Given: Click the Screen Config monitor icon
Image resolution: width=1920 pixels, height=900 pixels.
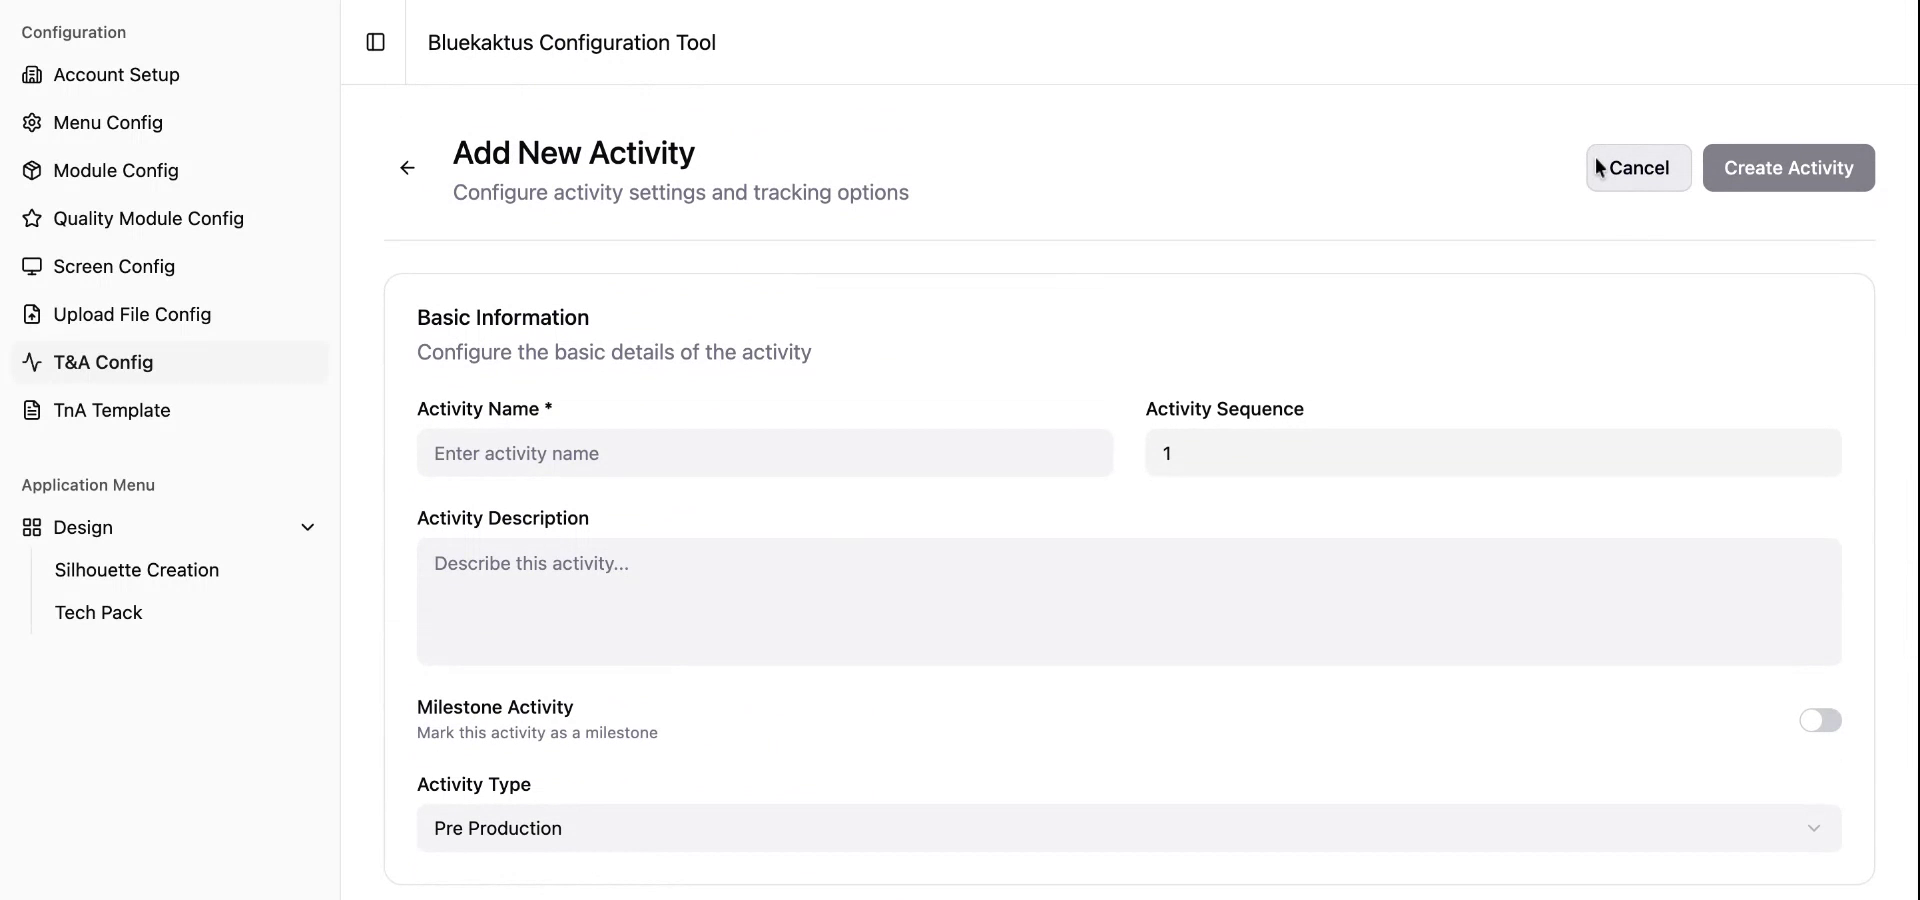Looking at the screenshot, I should [32, 267].
